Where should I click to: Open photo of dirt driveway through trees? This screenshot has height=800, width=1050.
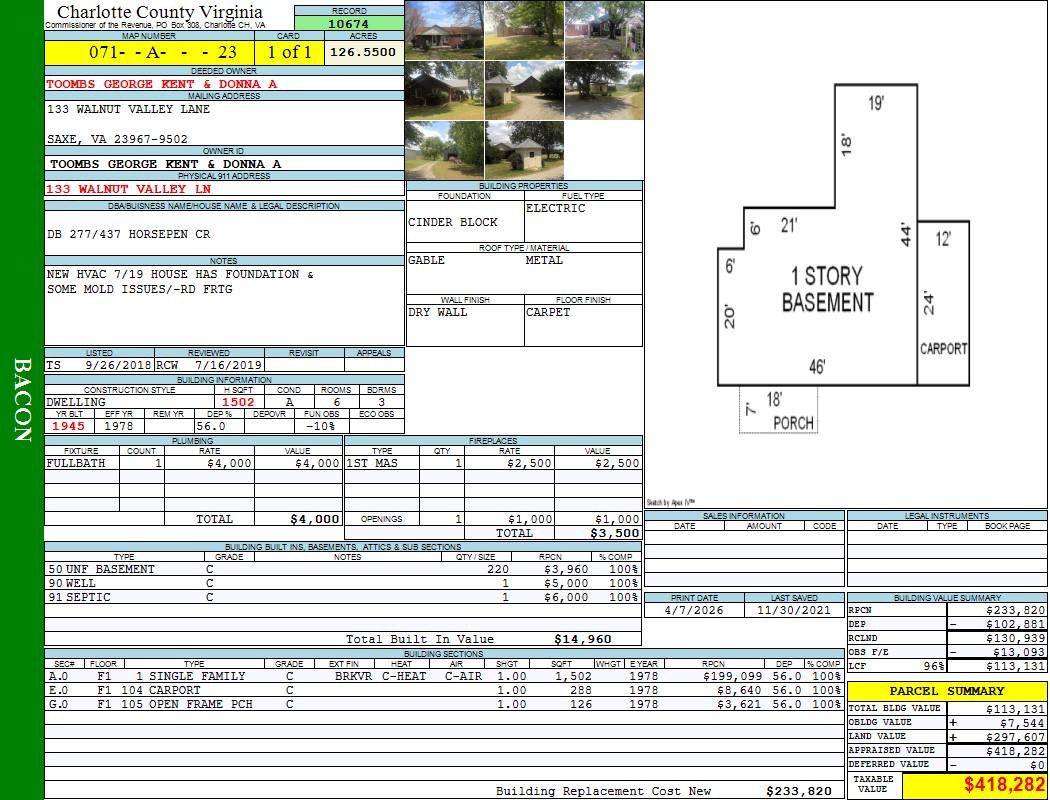tap(444, 151)
